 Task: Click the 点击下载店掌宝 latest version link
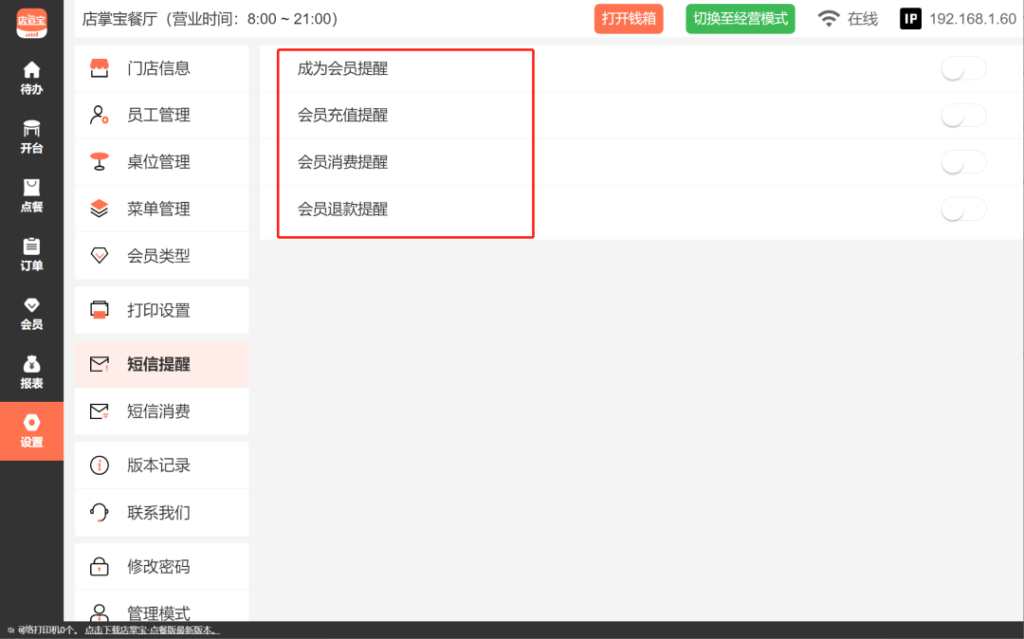pos(152,631)
